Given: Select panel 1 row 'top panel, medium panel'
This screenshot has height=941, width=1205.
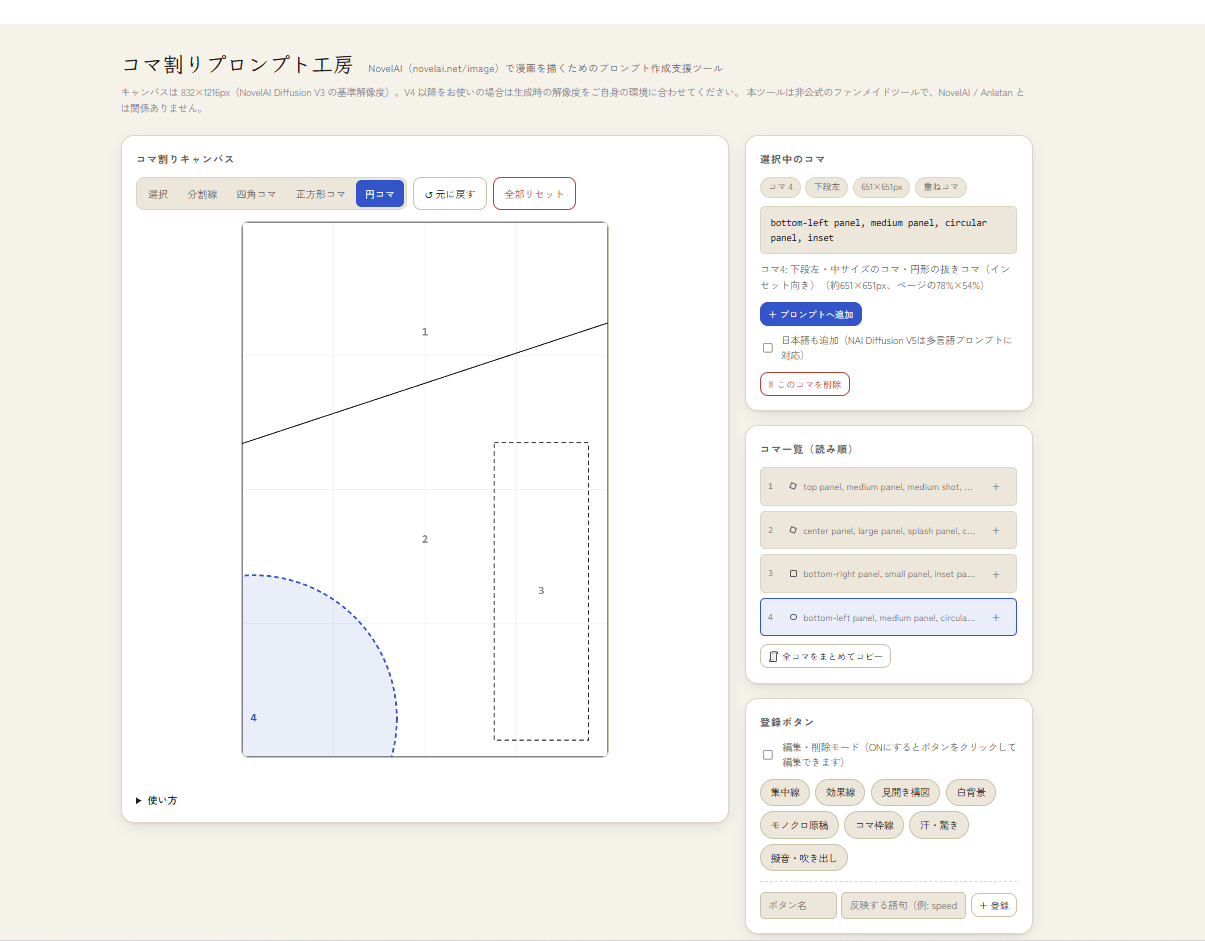Looking at the screenshot, I should coord(888,487).
